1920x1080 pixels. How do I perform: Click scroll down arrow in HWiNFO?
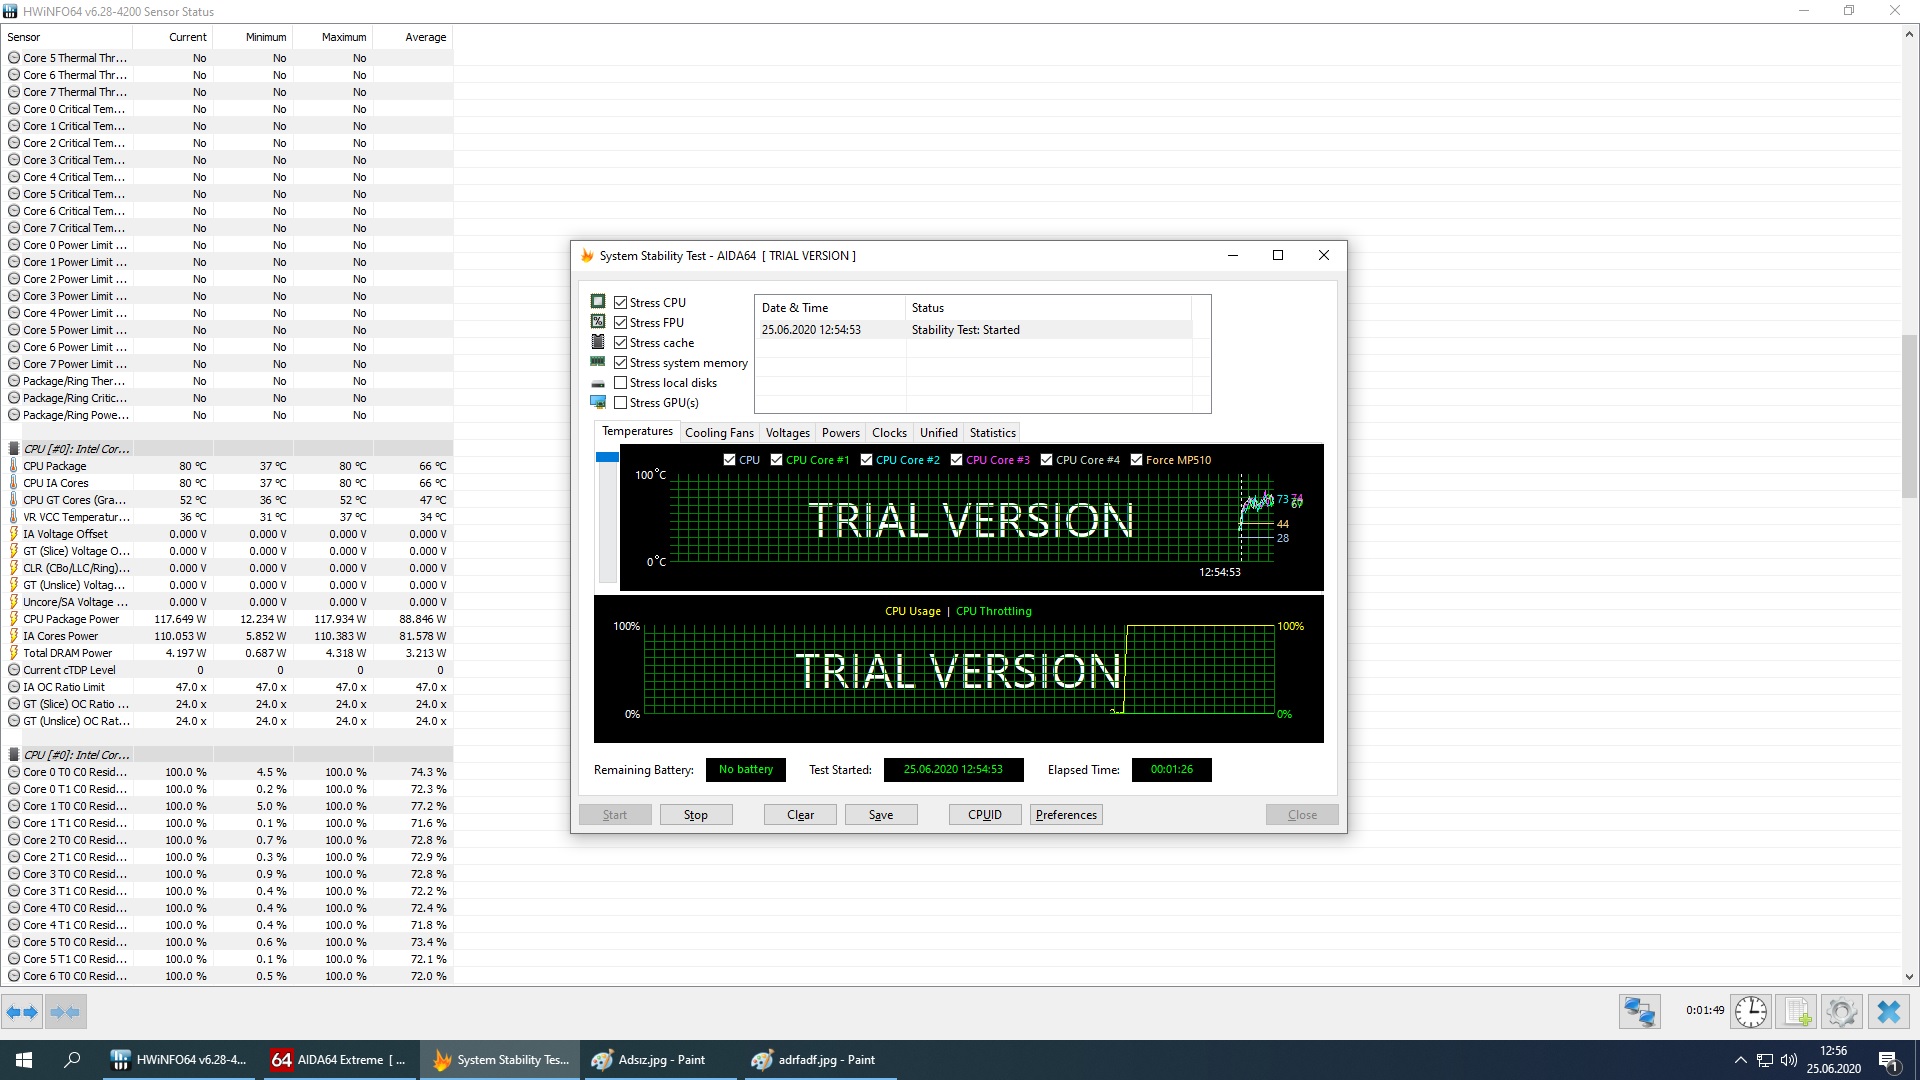(x=1909, y=977)
